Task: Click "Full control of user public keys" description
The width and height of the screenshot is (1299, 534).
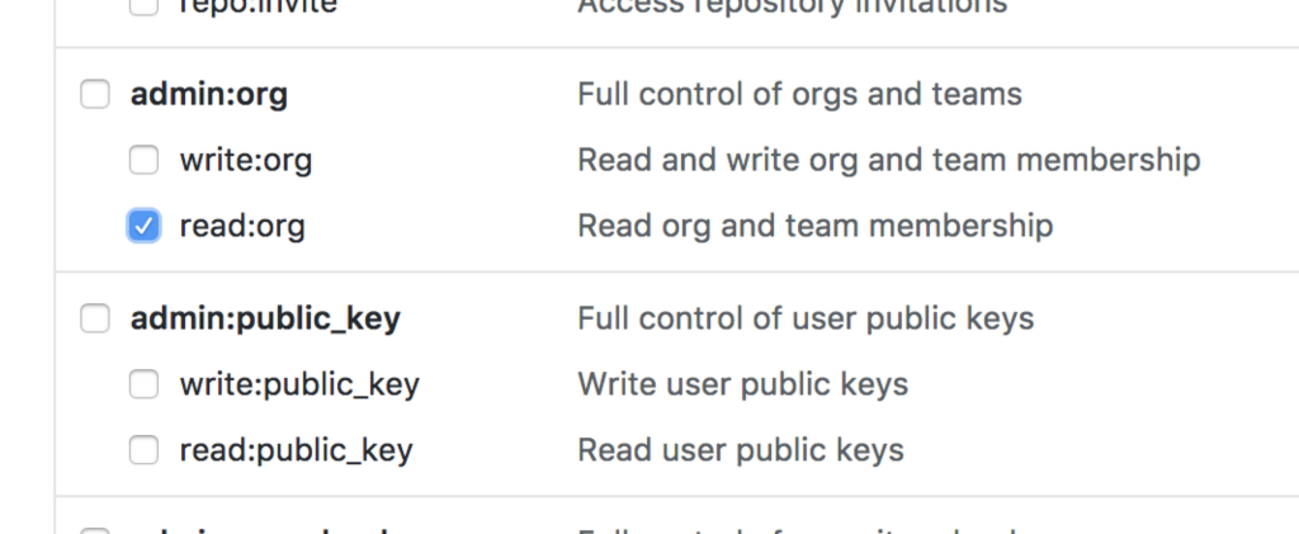Action: pyautogui.click(x=805, y=319)
